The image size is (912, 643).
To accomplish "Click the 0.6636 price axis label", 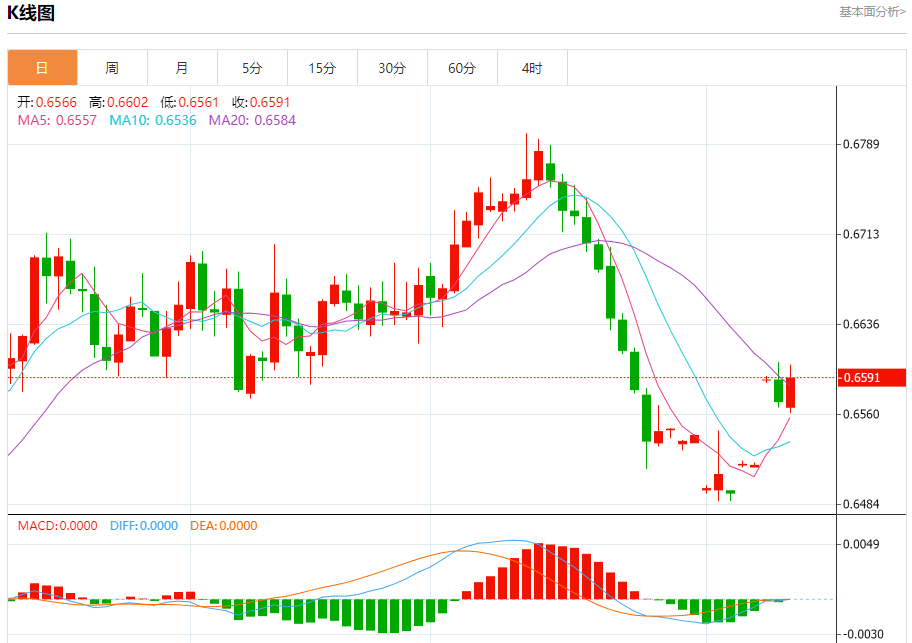I will [861, 324].
